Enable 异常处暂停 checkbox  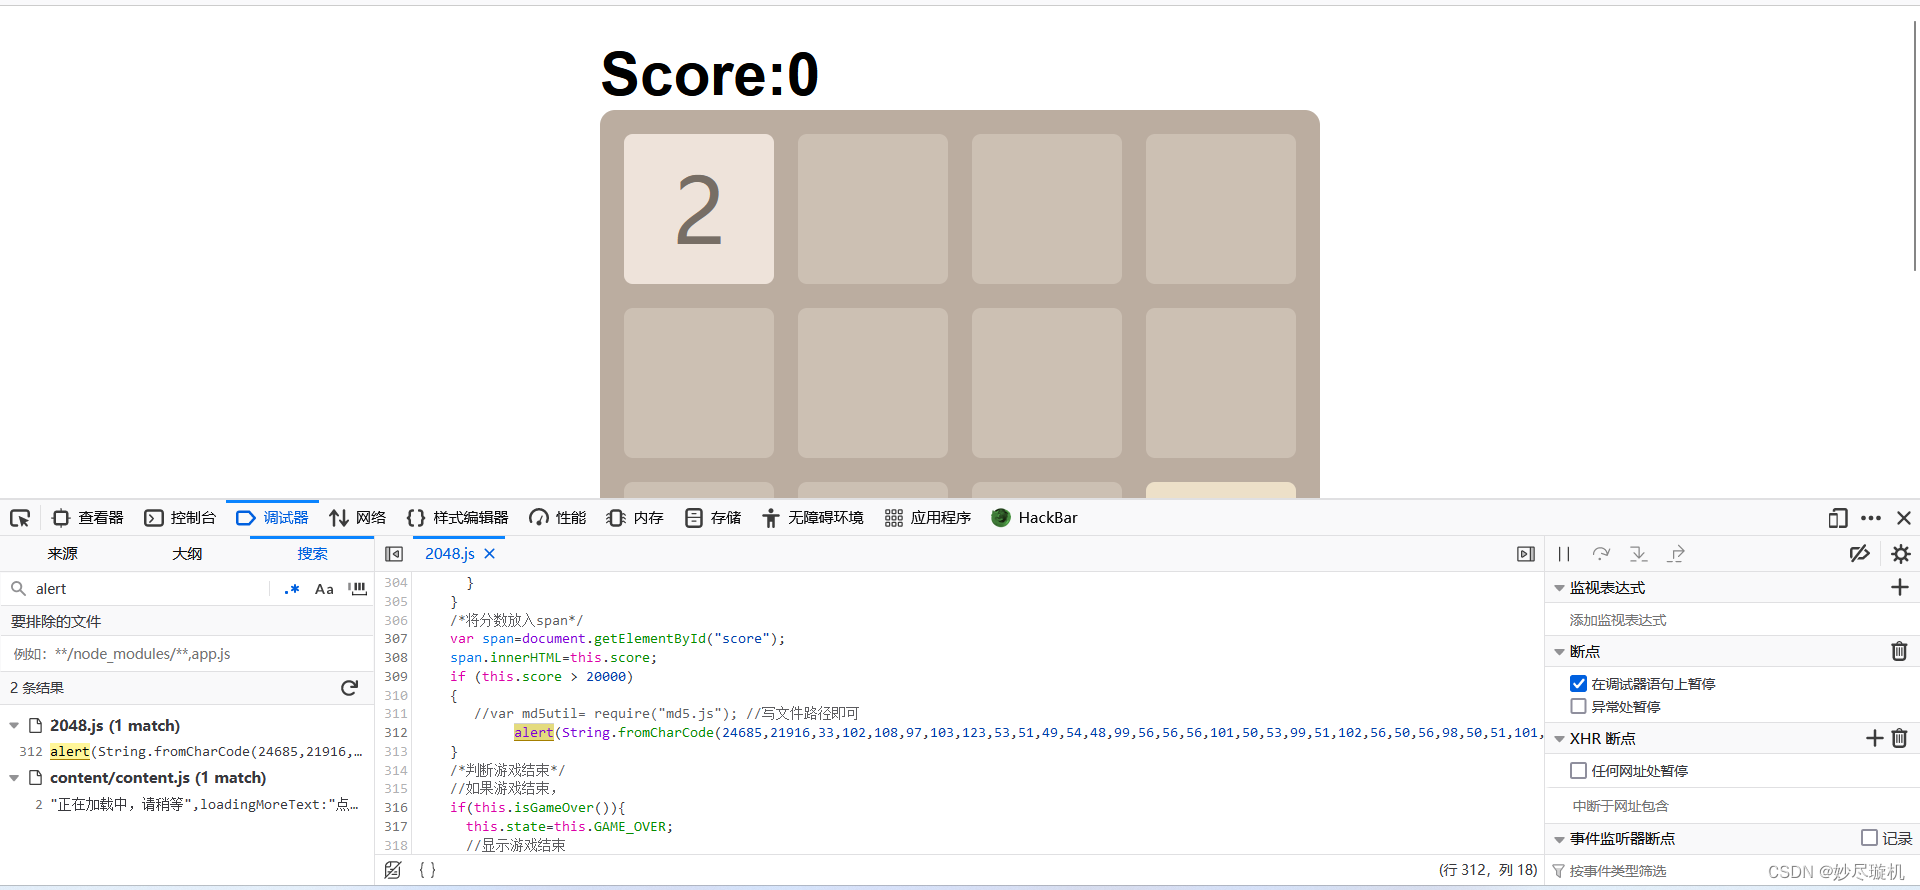click(1579, 707)
